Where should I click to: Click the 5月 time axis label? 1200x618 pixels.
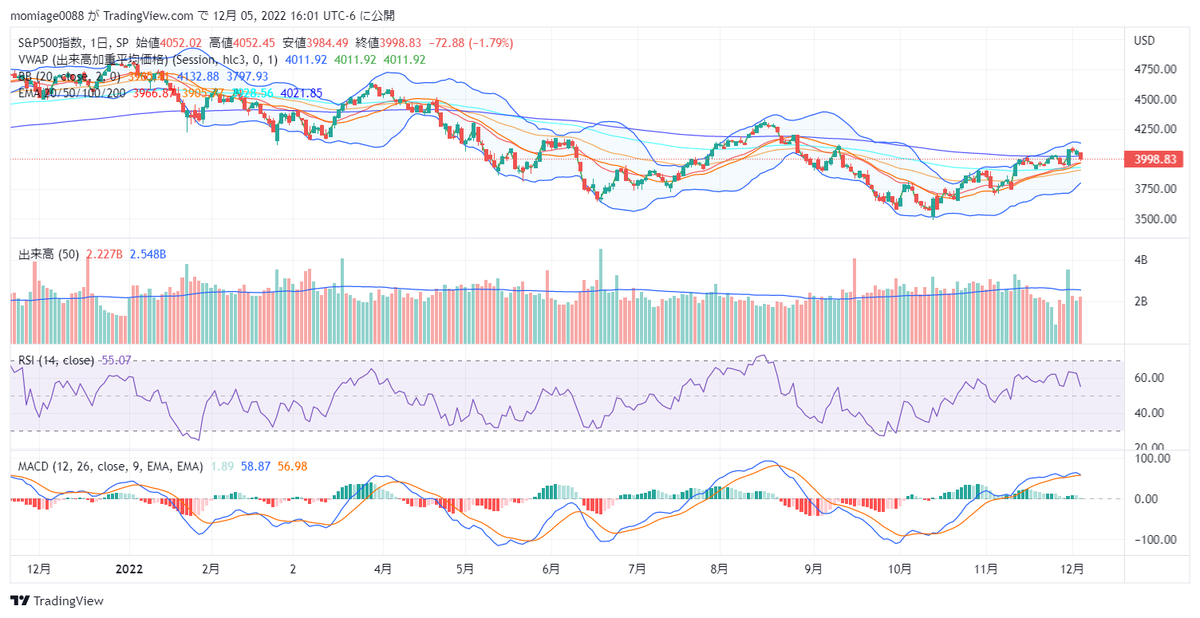pyautogui.click(x=464, y=569)
